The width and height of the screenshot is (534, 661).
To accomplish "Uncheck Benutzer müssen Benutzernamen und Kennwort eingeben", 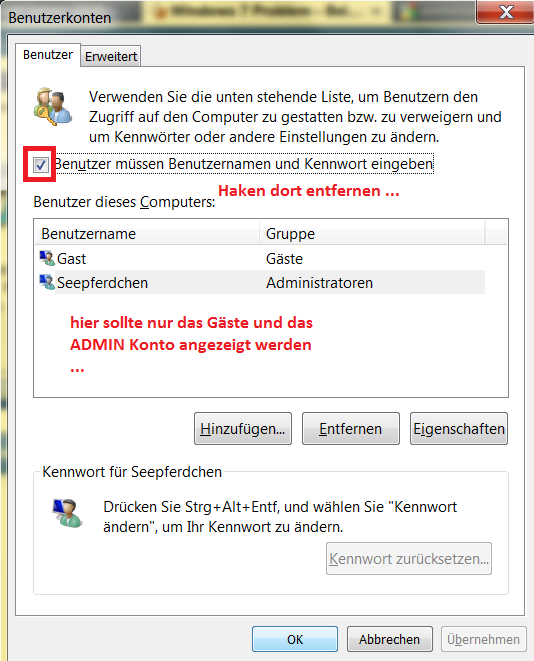I will pyautogui.click(x=40, y=164).
